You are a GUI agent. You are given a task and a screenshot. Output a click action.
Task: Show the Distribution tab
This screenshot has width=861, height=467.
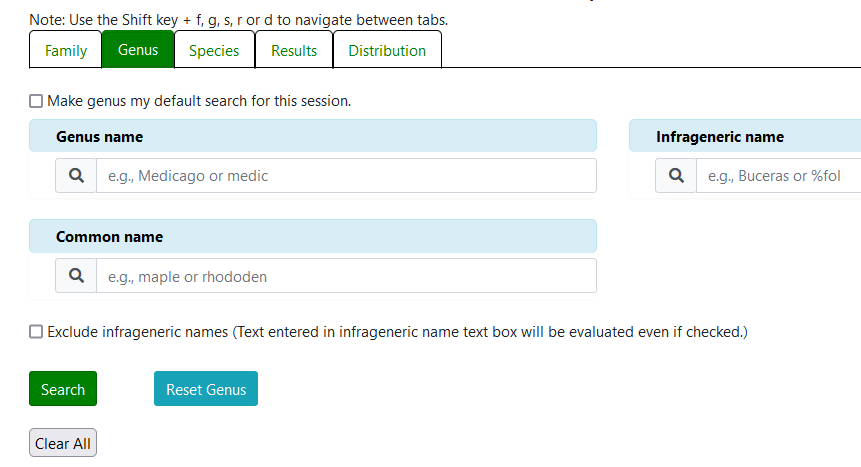point(387,51)
